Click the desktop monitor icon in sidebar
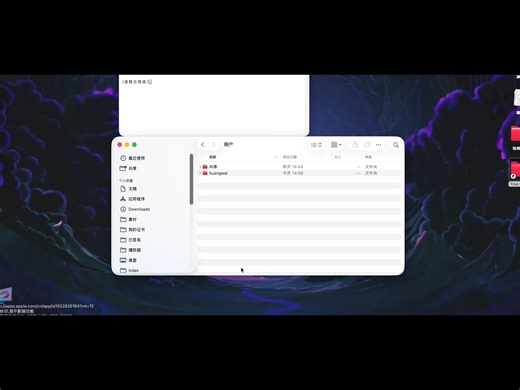The height and width of the screenshot is (390, 520). point(123,260)
